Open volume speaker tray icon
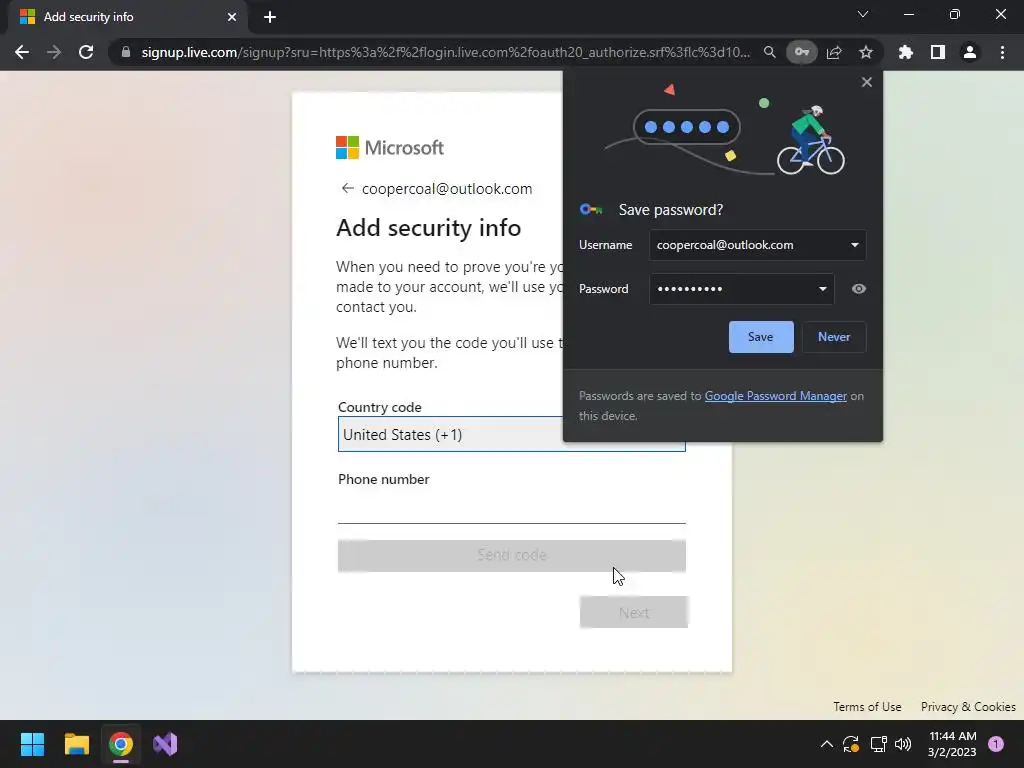The height and width of the screenshot is (768, 1024). pos(903,744)
